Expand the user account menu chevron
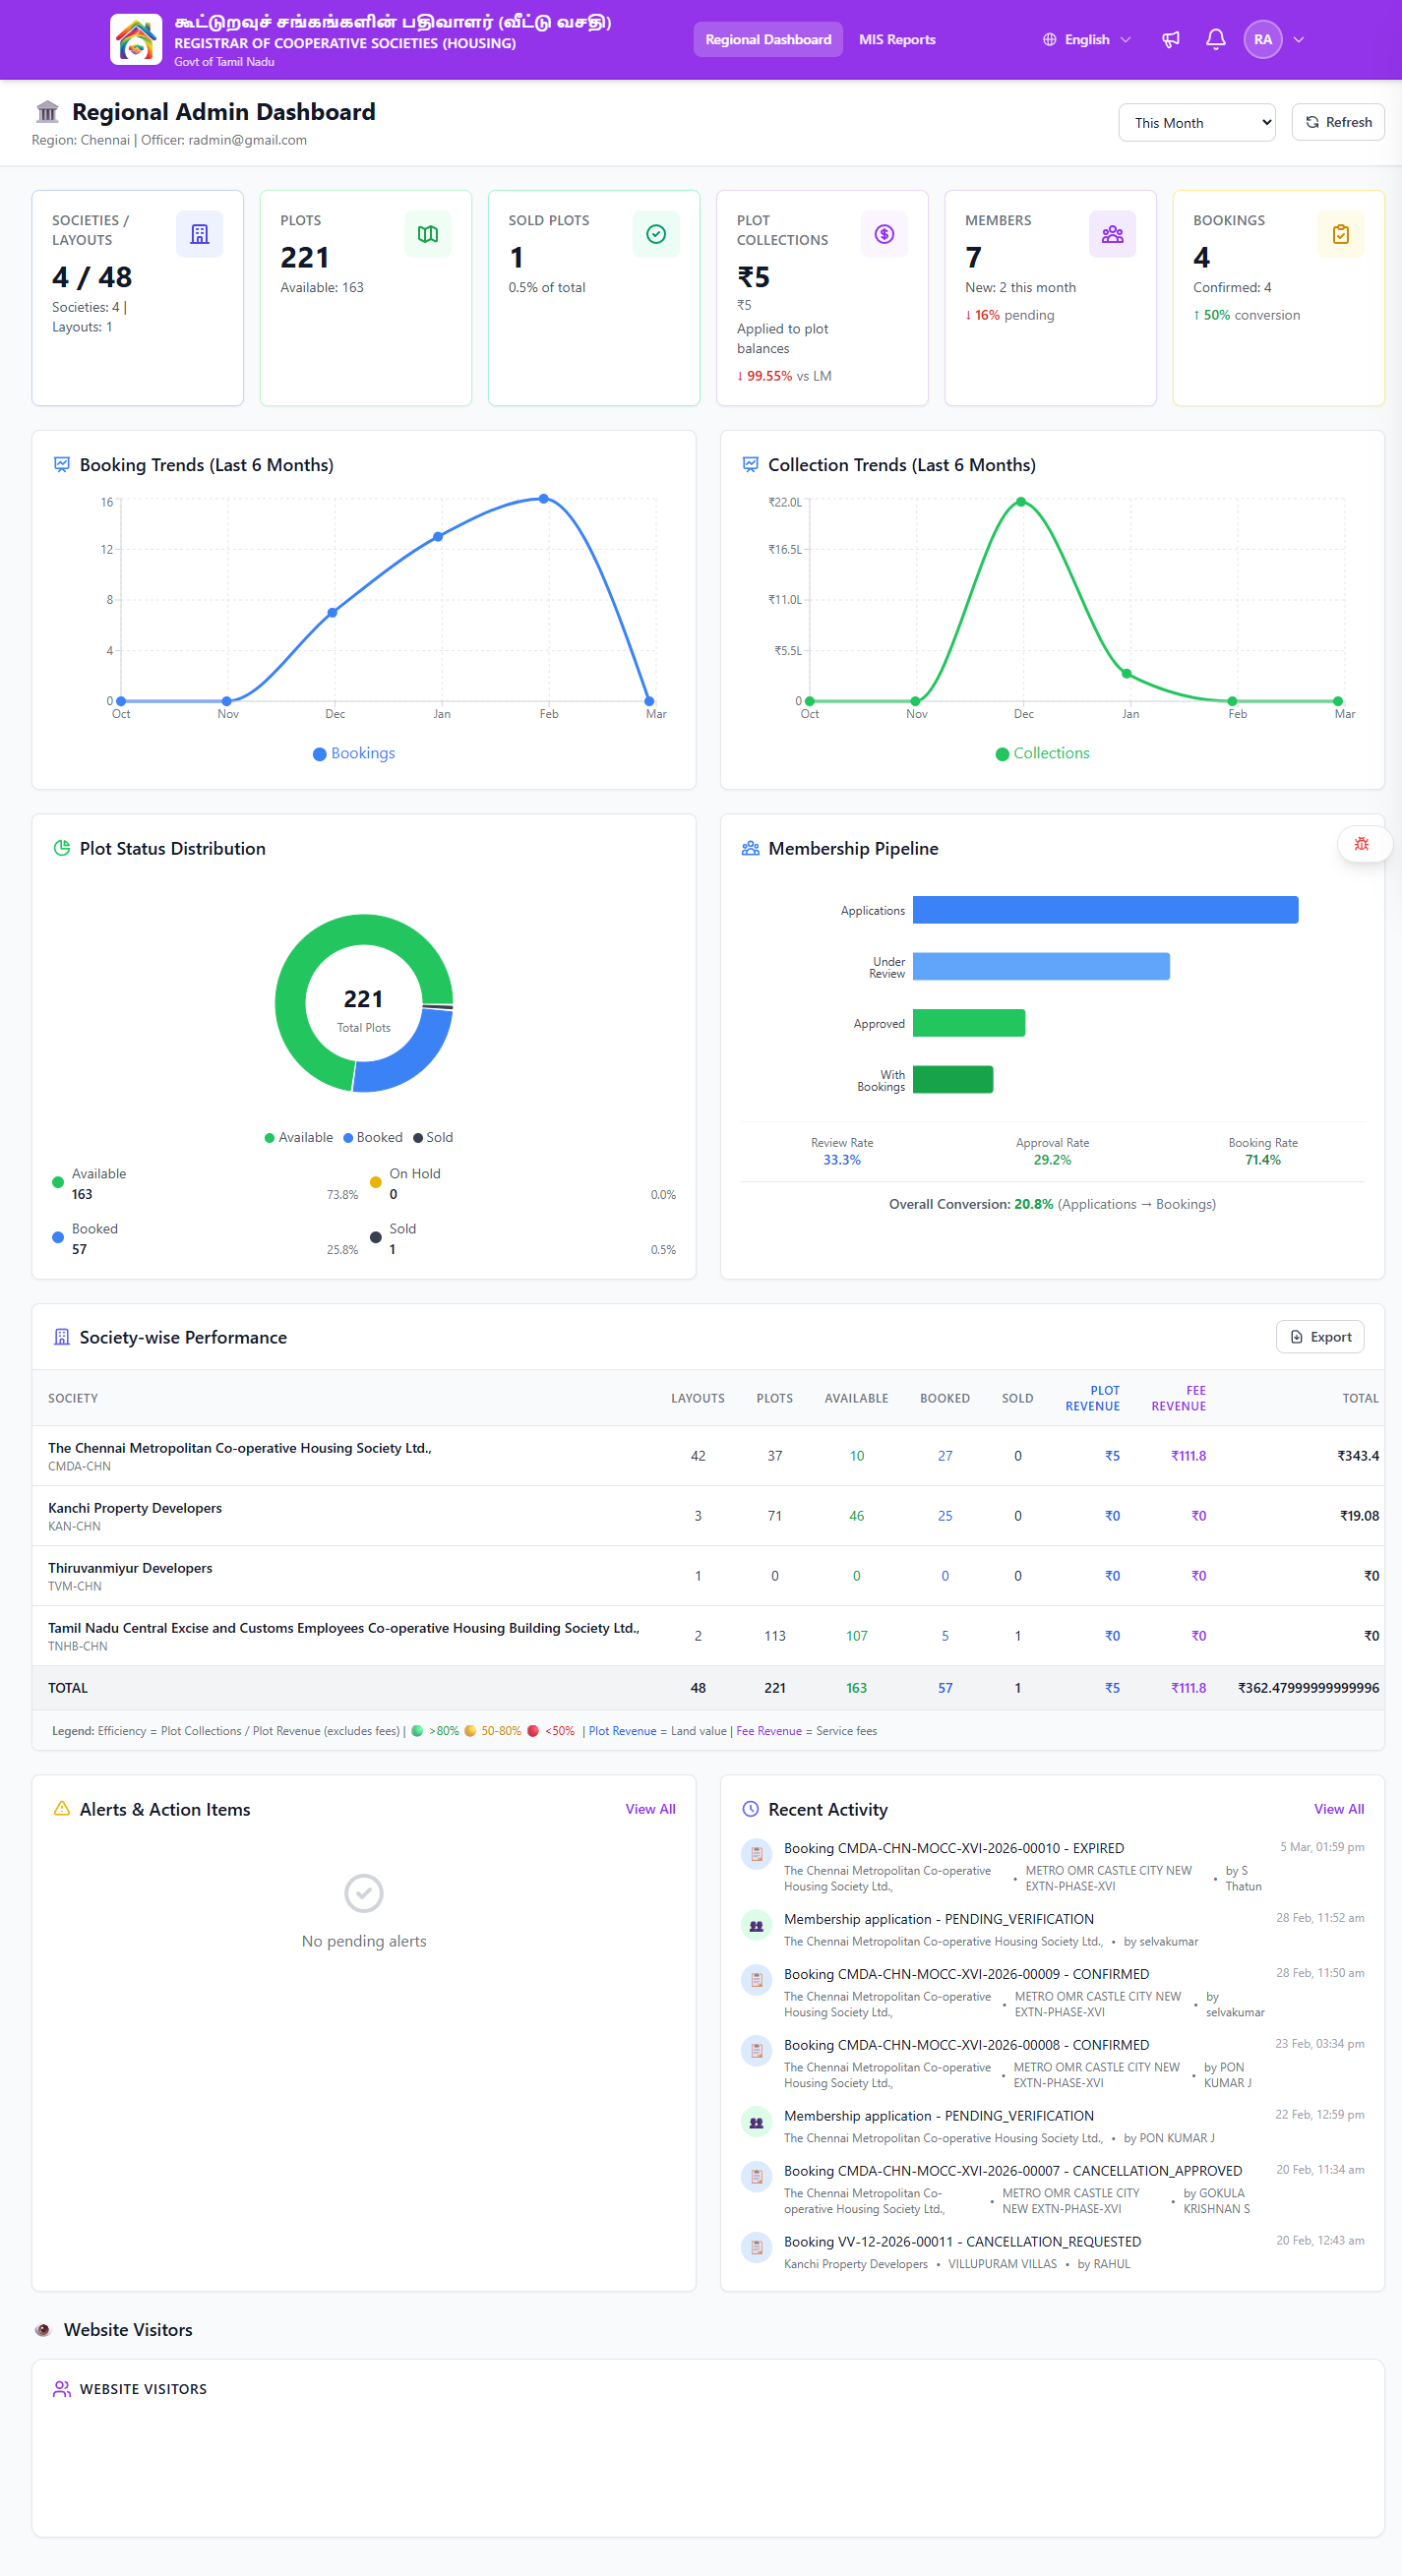Image resolution: width=1402 pixels, height=2576 pixels. (1299, 40)
